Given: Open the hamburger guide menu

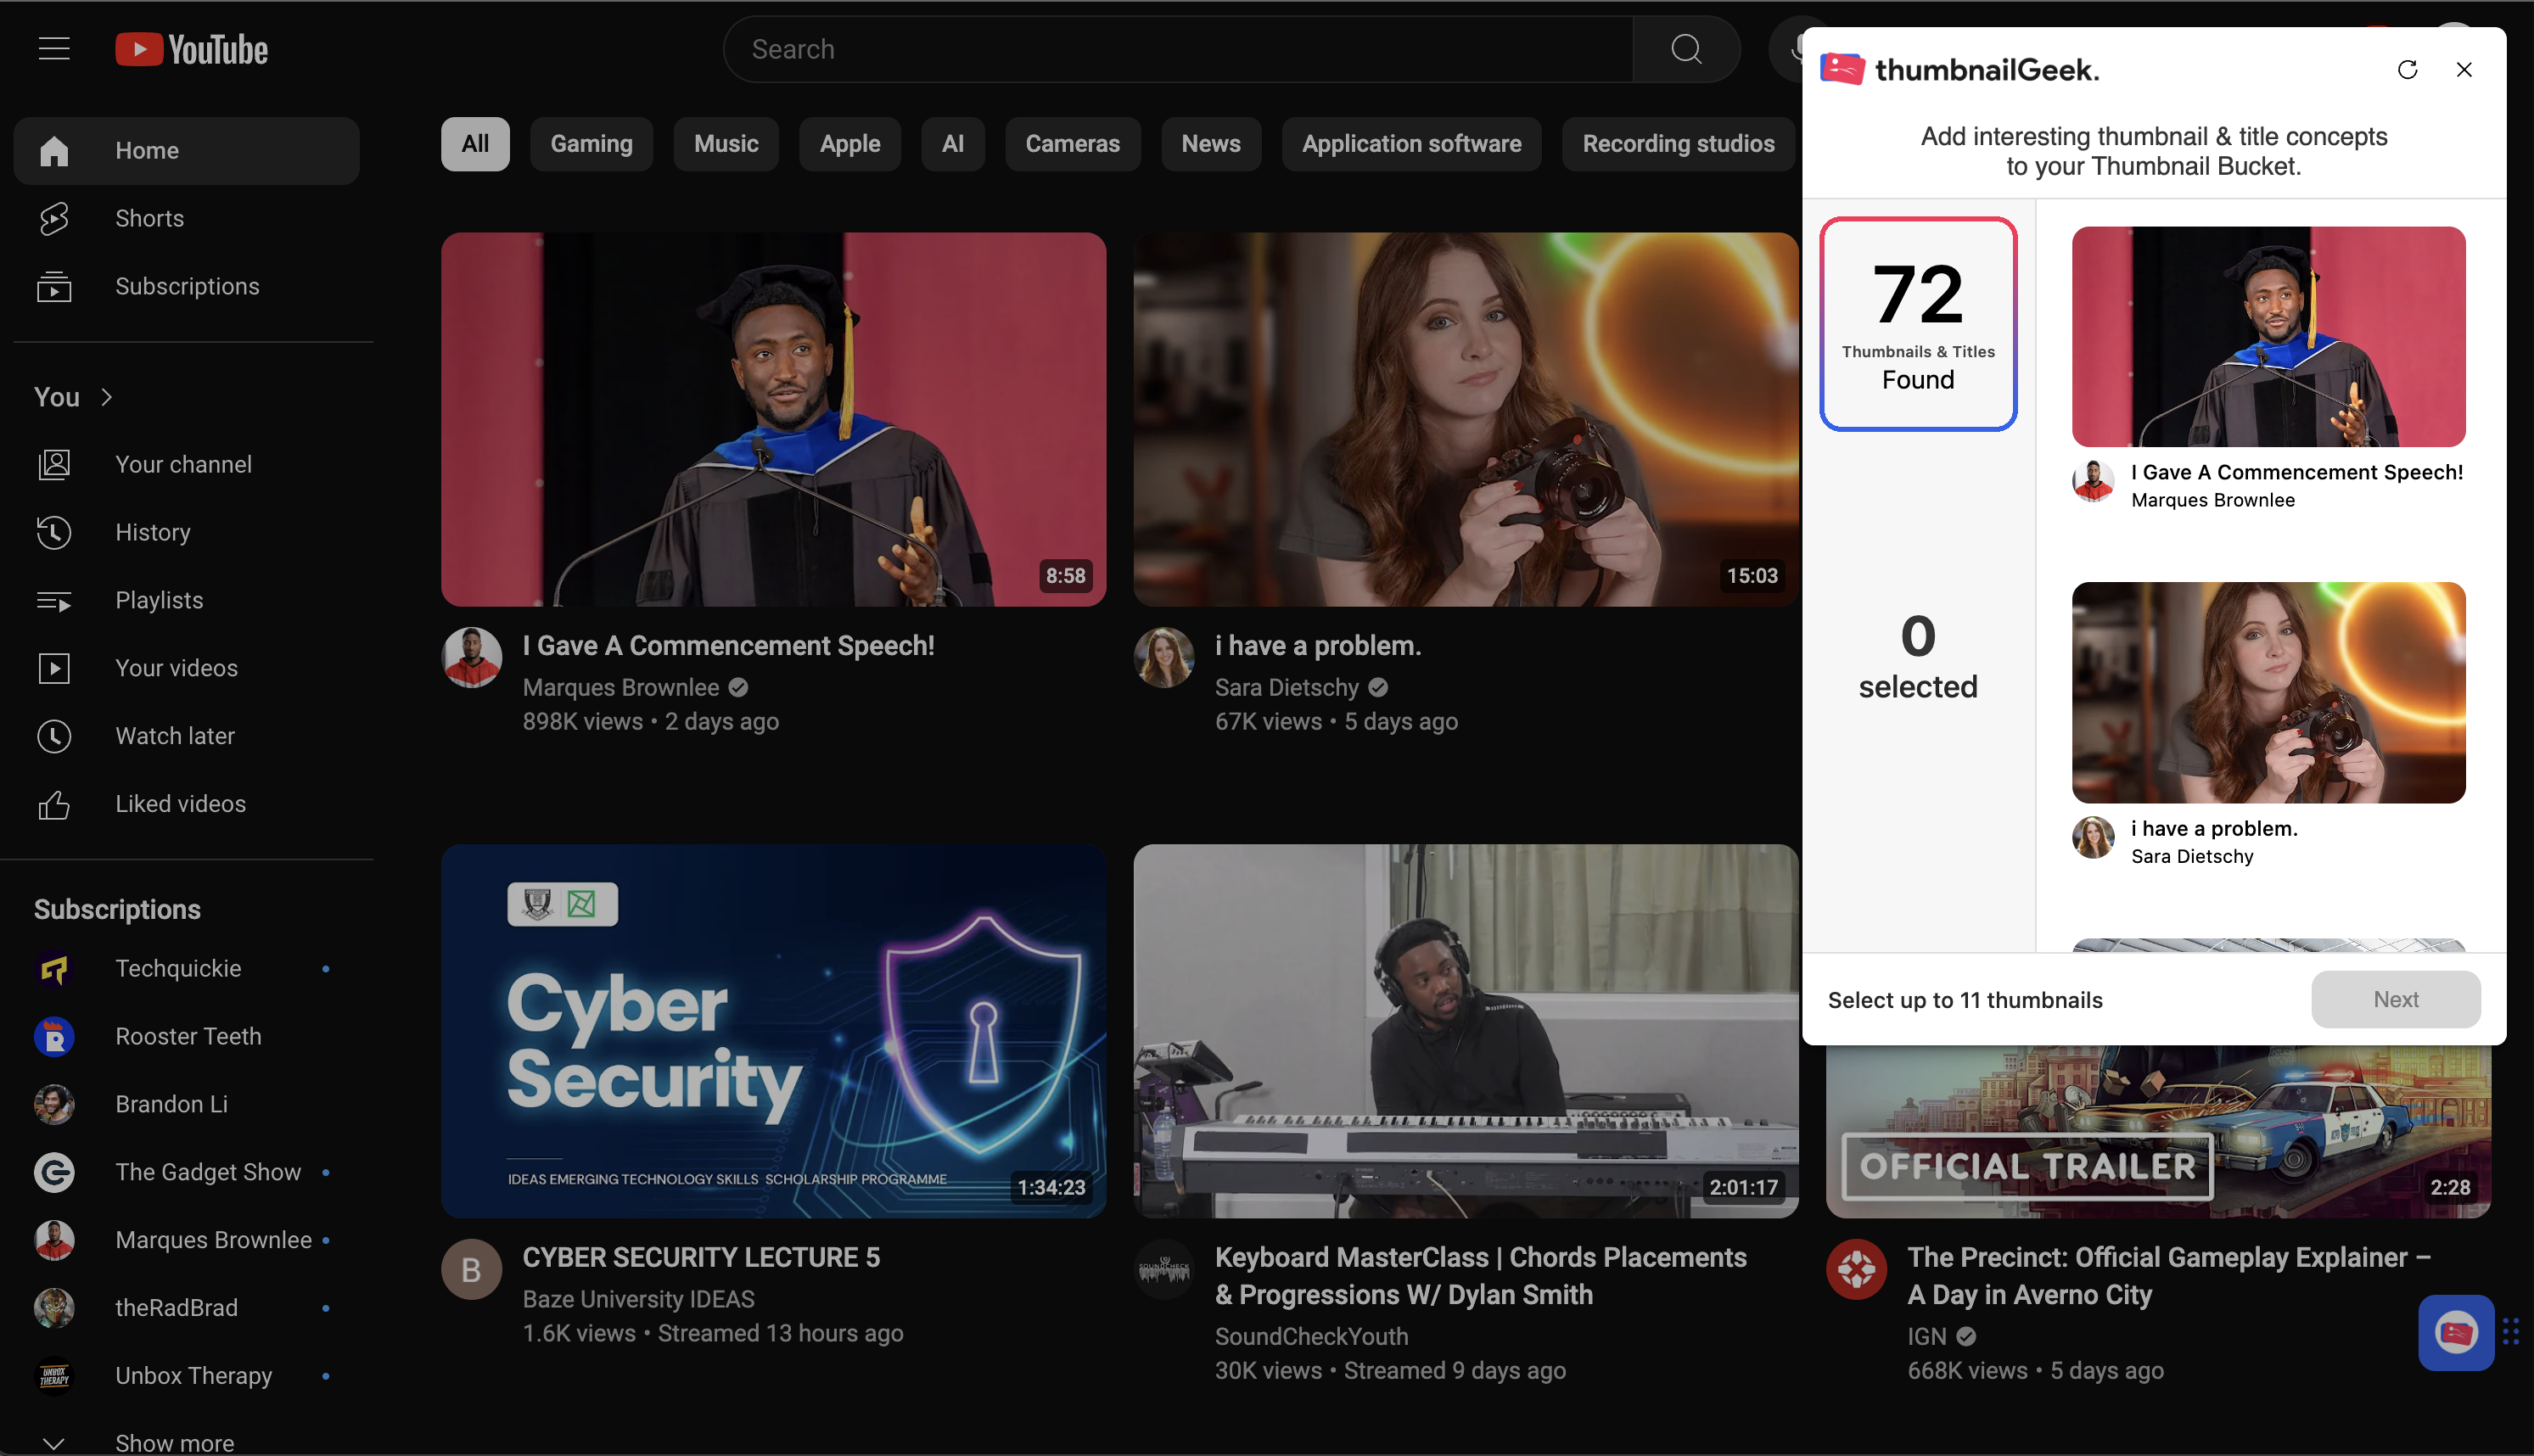Looking at the screenshot, I should pos(54,49).
